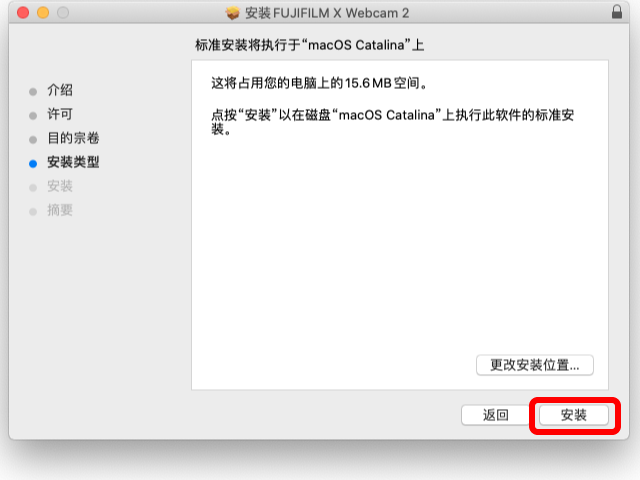Click the dimmed 安装 step in sidebar
Screen dimensions: 640x480
tap(60, 186)
